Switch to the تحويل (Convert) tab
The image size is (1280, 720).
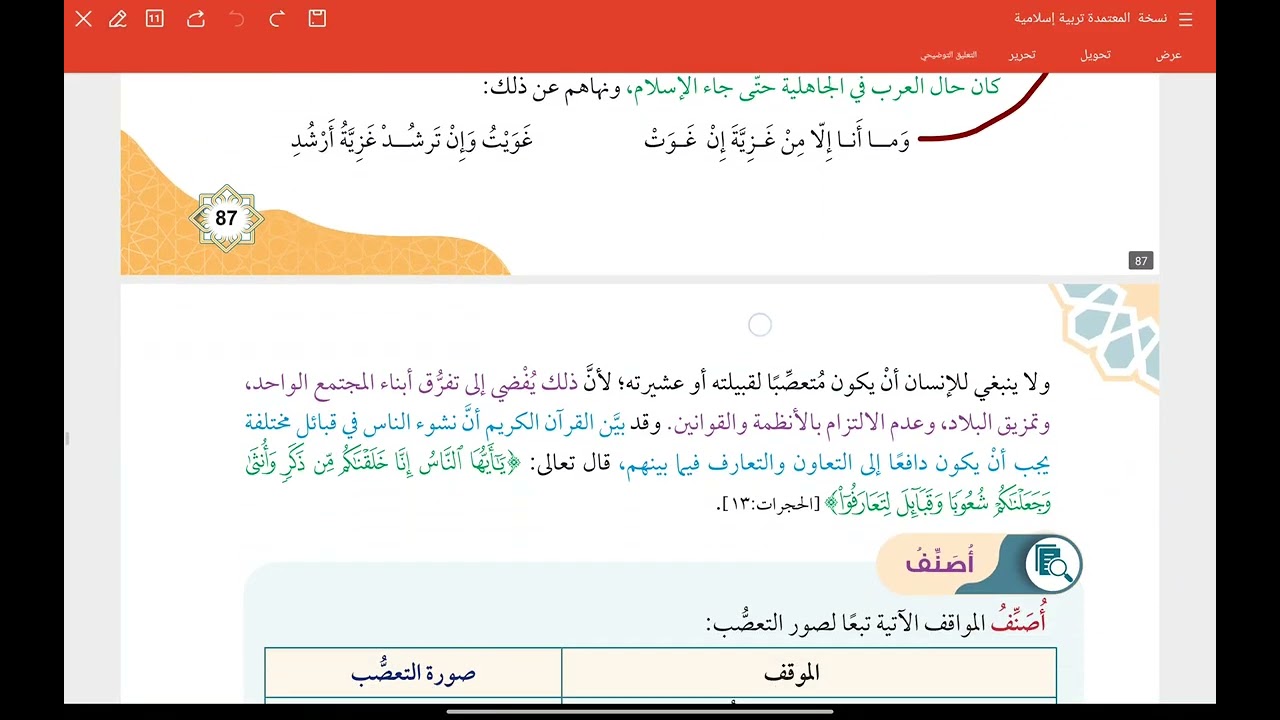(1095, 55)
